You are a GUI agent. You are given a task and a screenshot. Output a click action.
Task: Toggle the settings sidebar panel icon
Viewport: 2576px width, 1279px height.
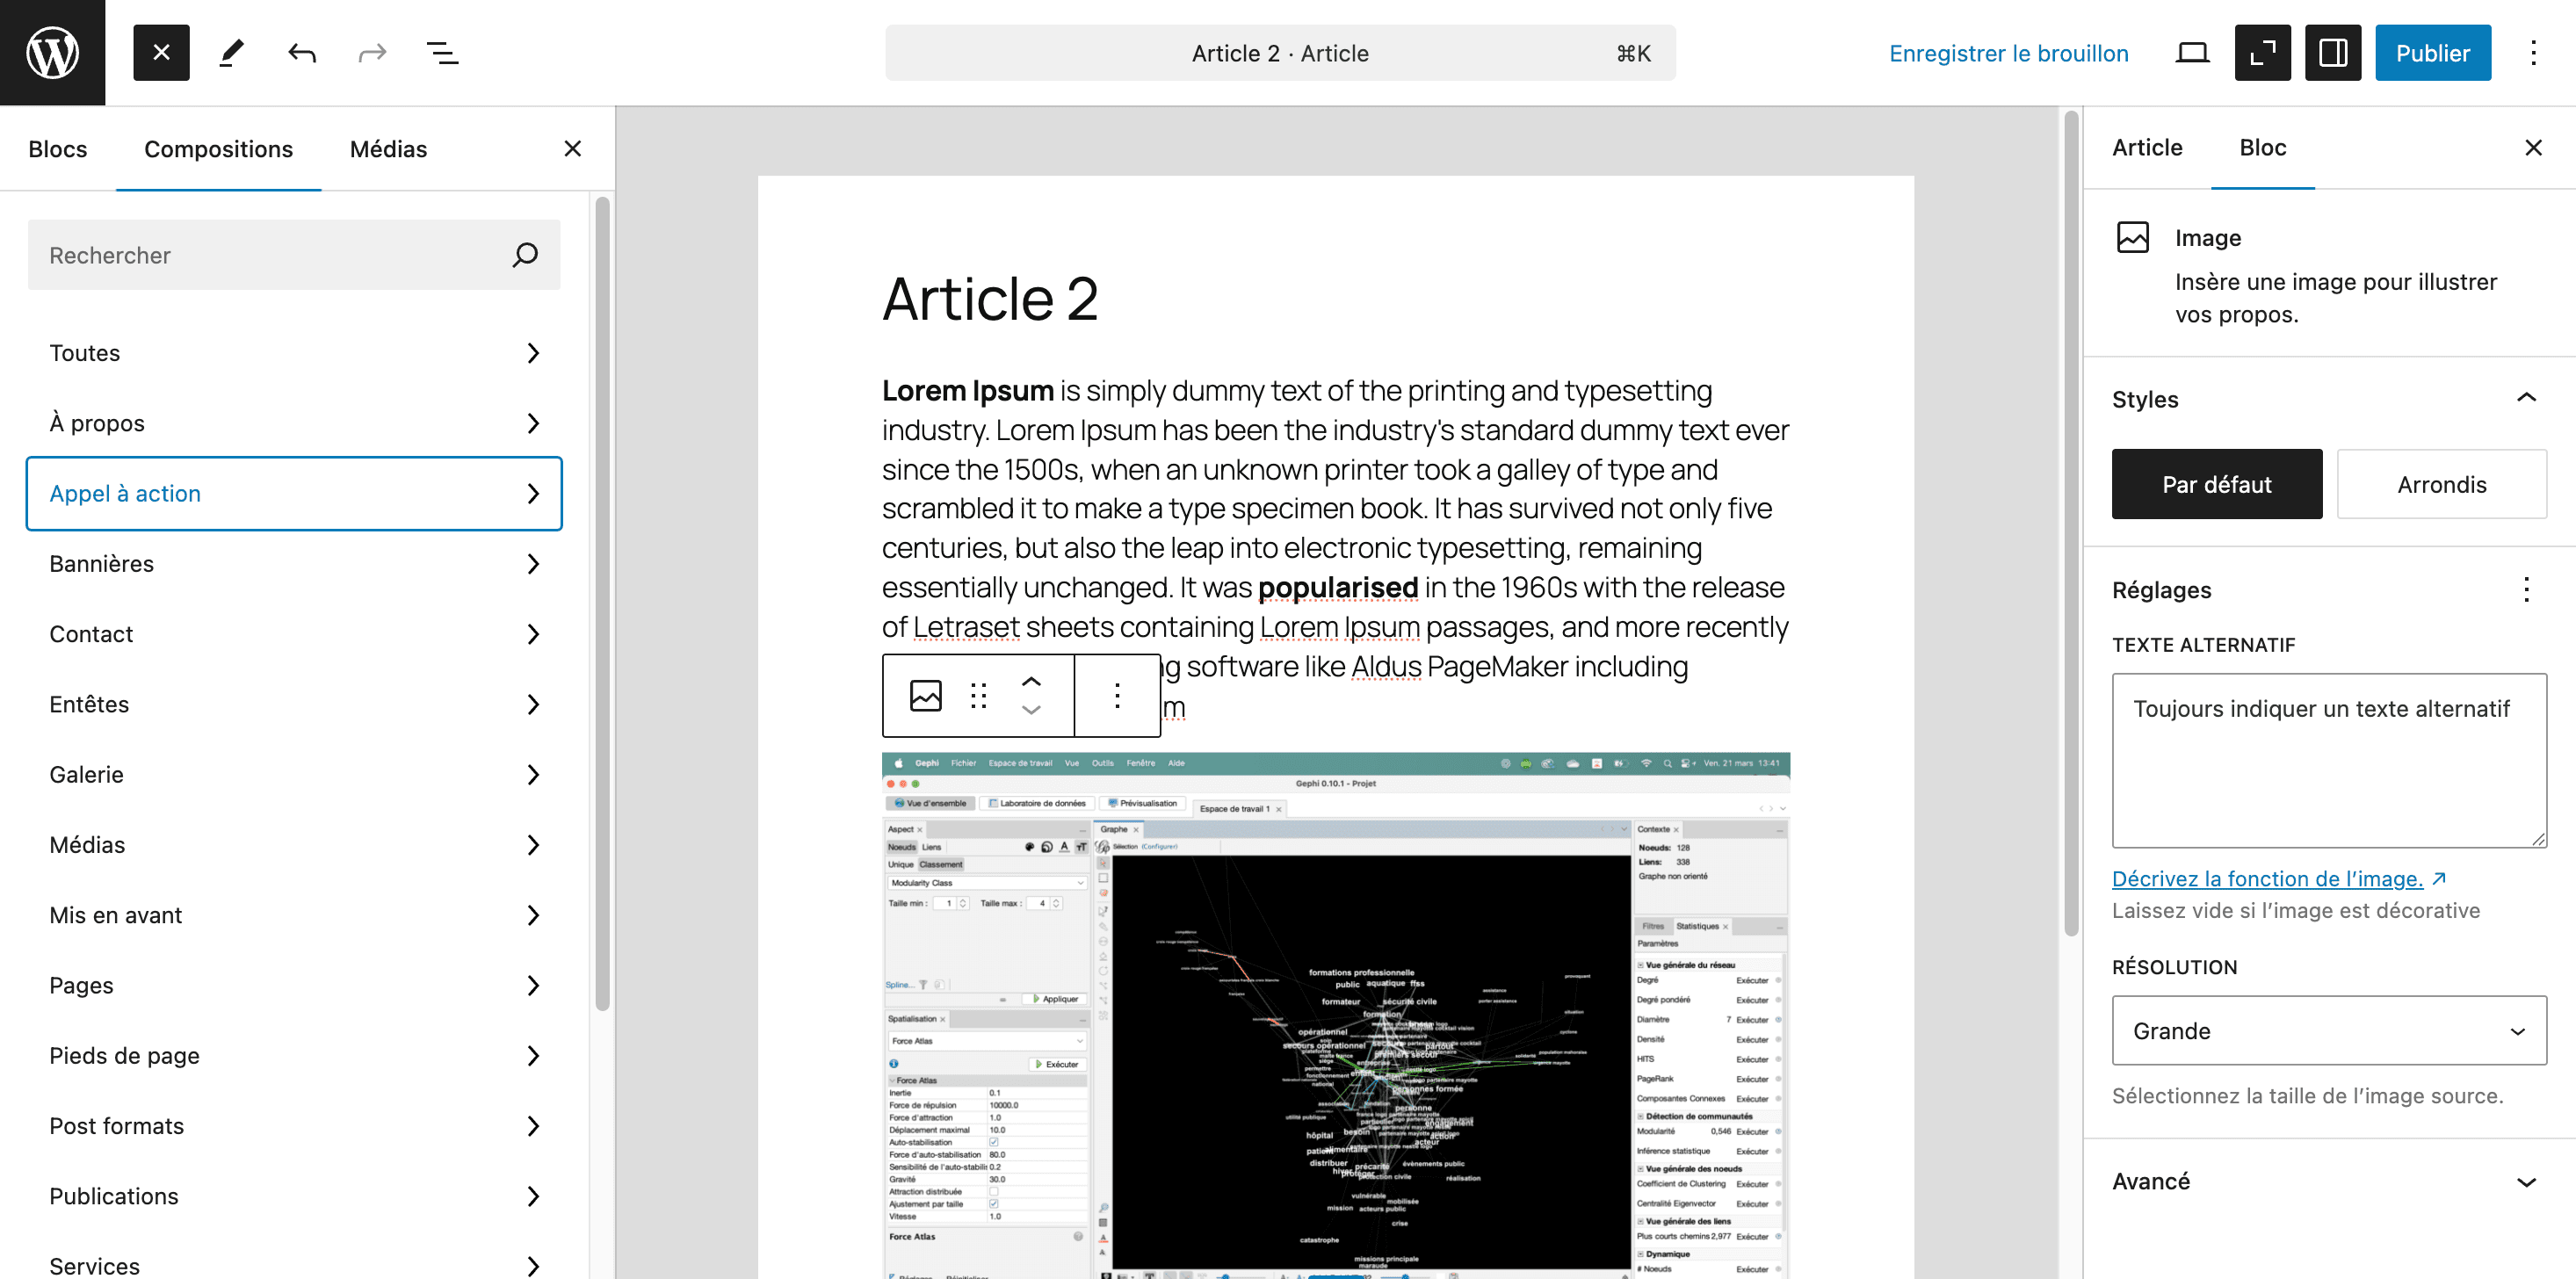coord(2333,52)
